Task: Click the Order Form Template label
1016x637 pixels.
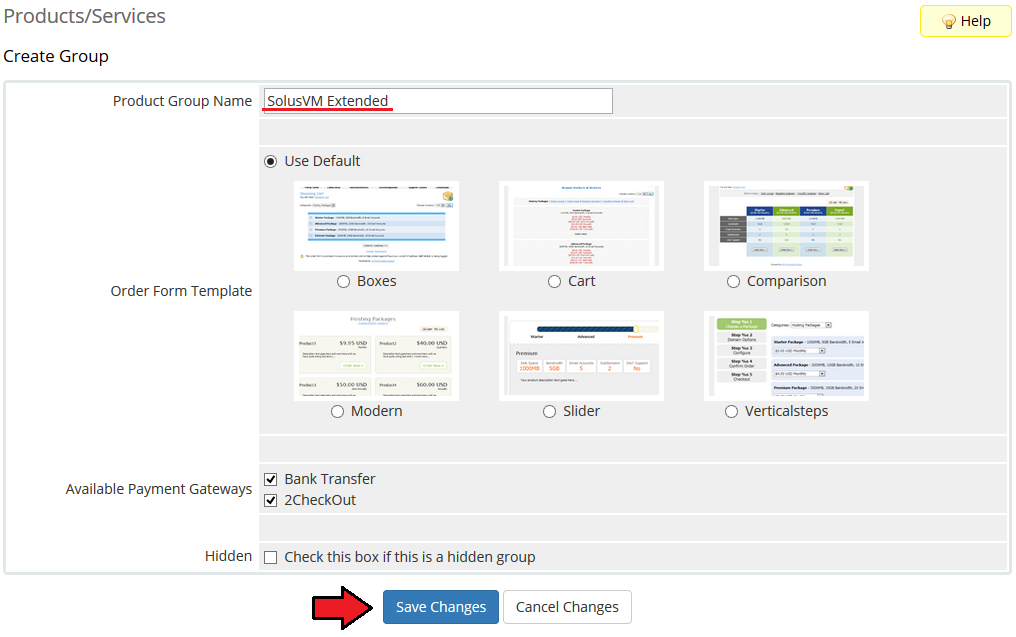Action: (x=181, y=291)
